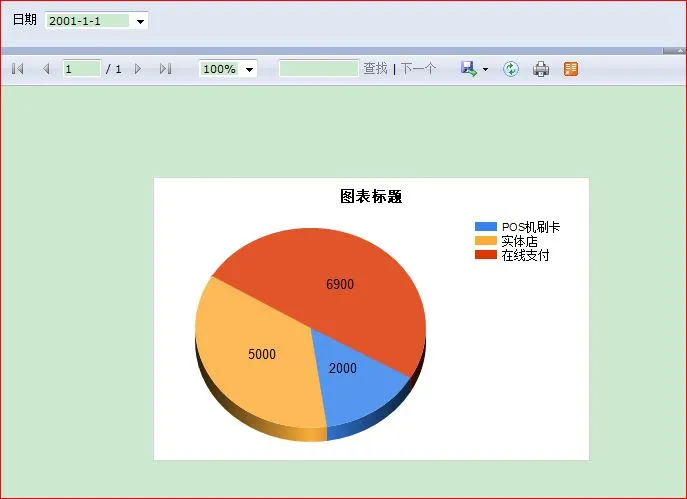687x499 pixels.
Task: Click the export save disk icon
Action: (x=469, y=69)
